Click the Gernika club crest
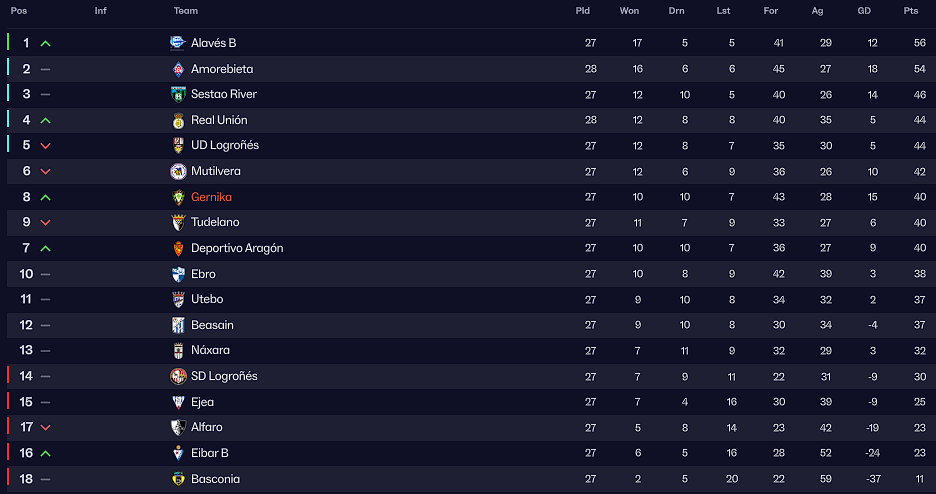Screen dimensions: 936x494 [178, 197]
